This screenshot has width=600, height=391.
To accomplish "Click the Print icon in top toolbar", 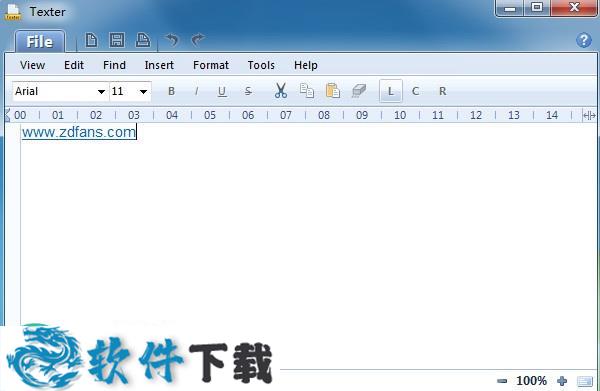I will 143,40.
